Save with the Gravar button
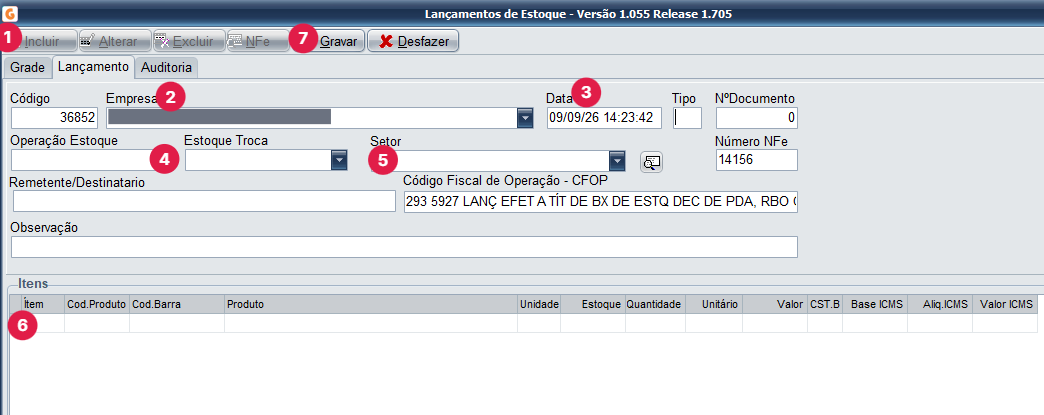 click(x=331, y=41)
